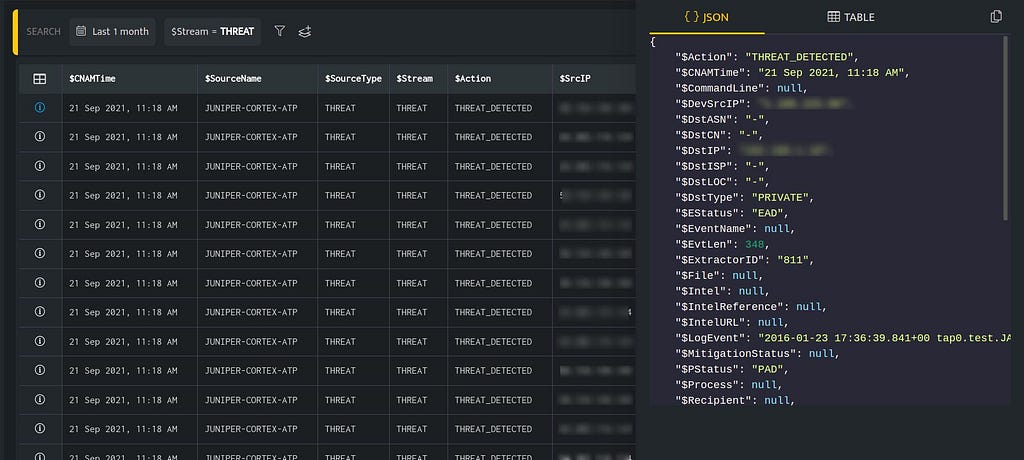This screenshot has height=460, width=1024.
Task: Sort by the $Stream column header
Action: pos(414,78)
